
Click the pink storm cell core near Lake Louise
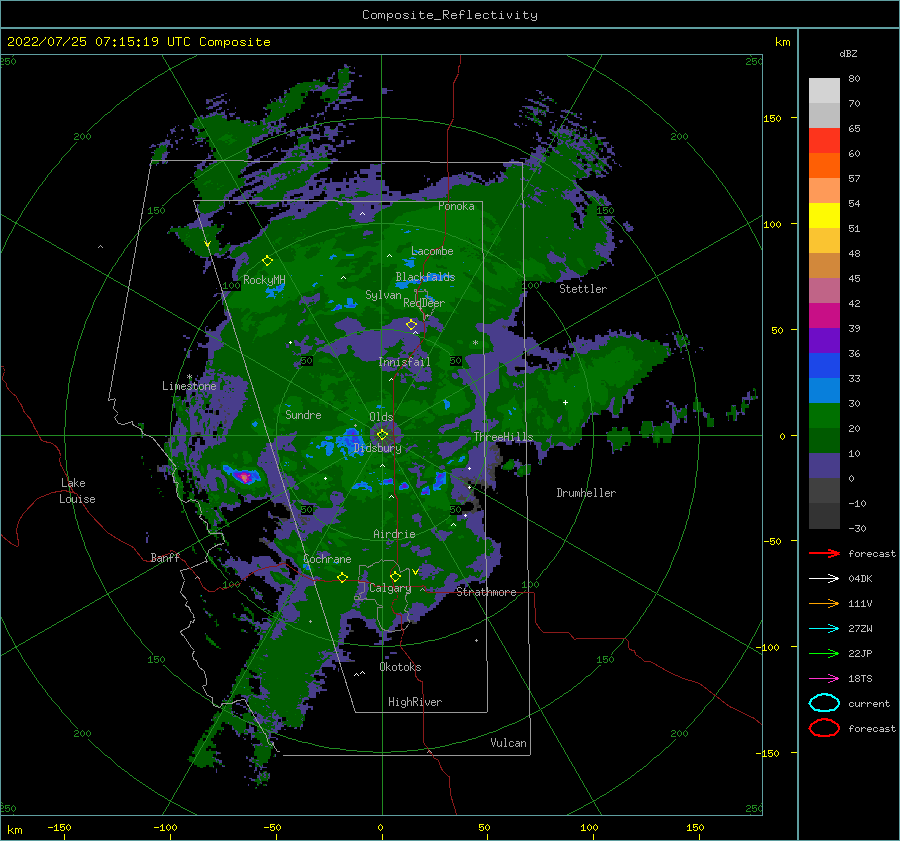pyautogui.click(x=245, y=476)
